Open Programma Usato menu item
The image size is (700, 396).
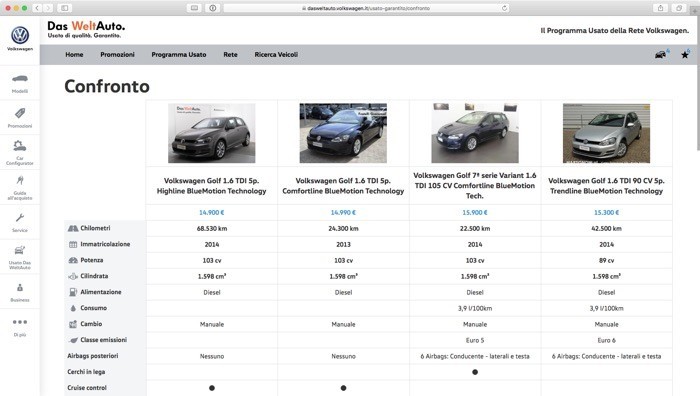pos(179,54)
